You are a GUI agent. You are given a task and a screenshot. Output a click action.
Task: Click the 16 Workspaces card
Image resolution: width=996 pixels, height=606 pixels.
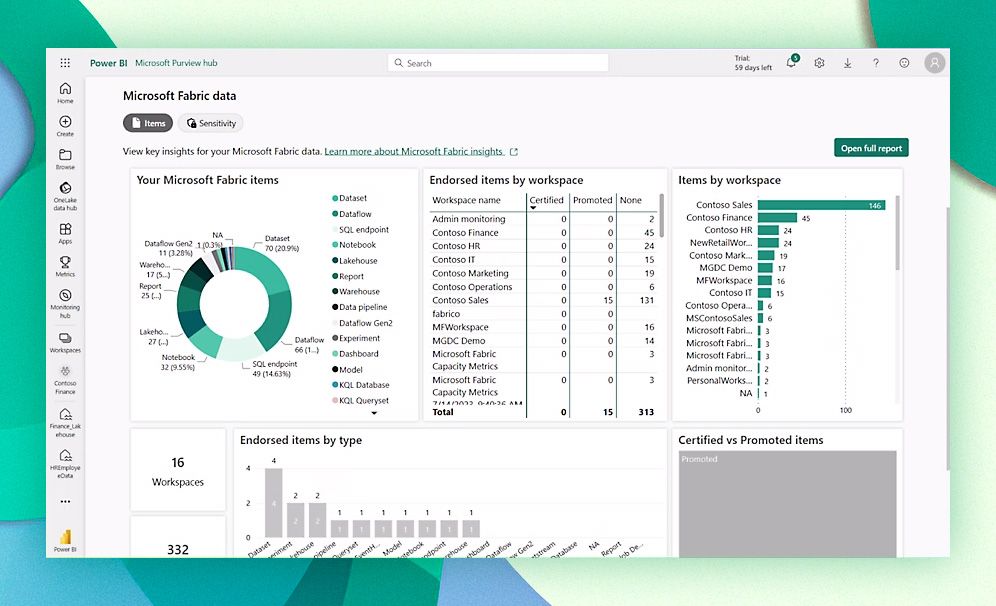pyautogui.click(x=178, y=470)
